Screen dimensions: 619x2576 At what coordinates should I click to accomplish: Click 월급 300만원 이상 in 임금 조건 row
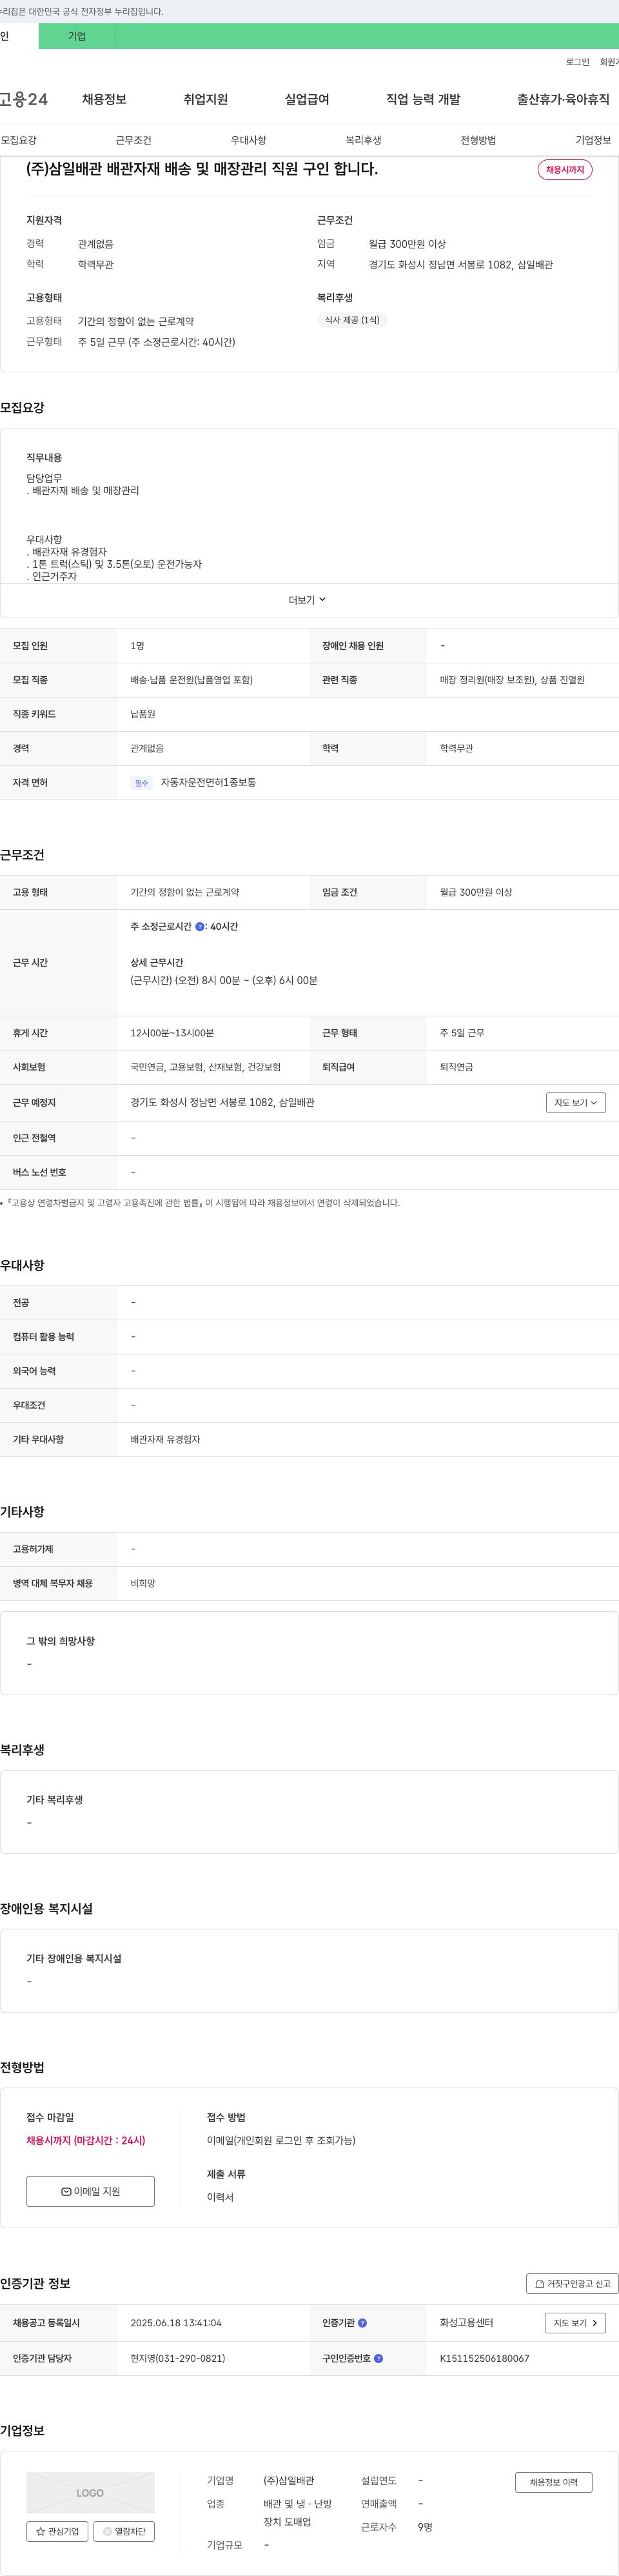tap(476, 892)
